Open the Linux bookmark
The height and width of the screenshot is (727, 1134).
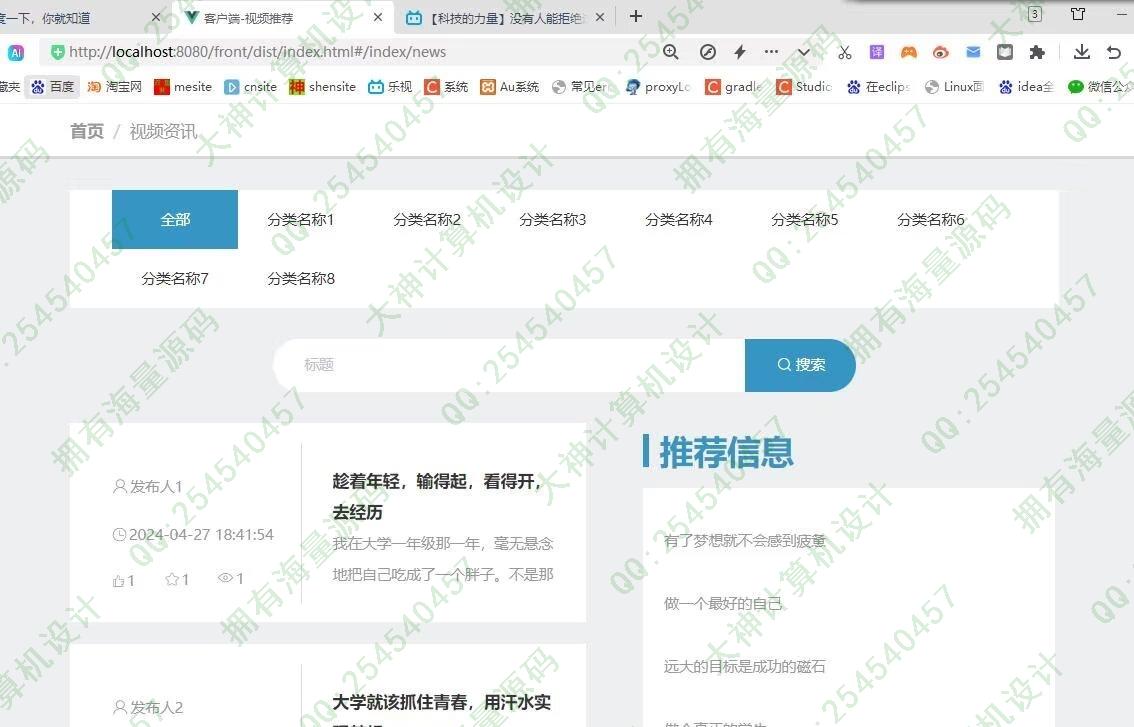click(955, 87)
